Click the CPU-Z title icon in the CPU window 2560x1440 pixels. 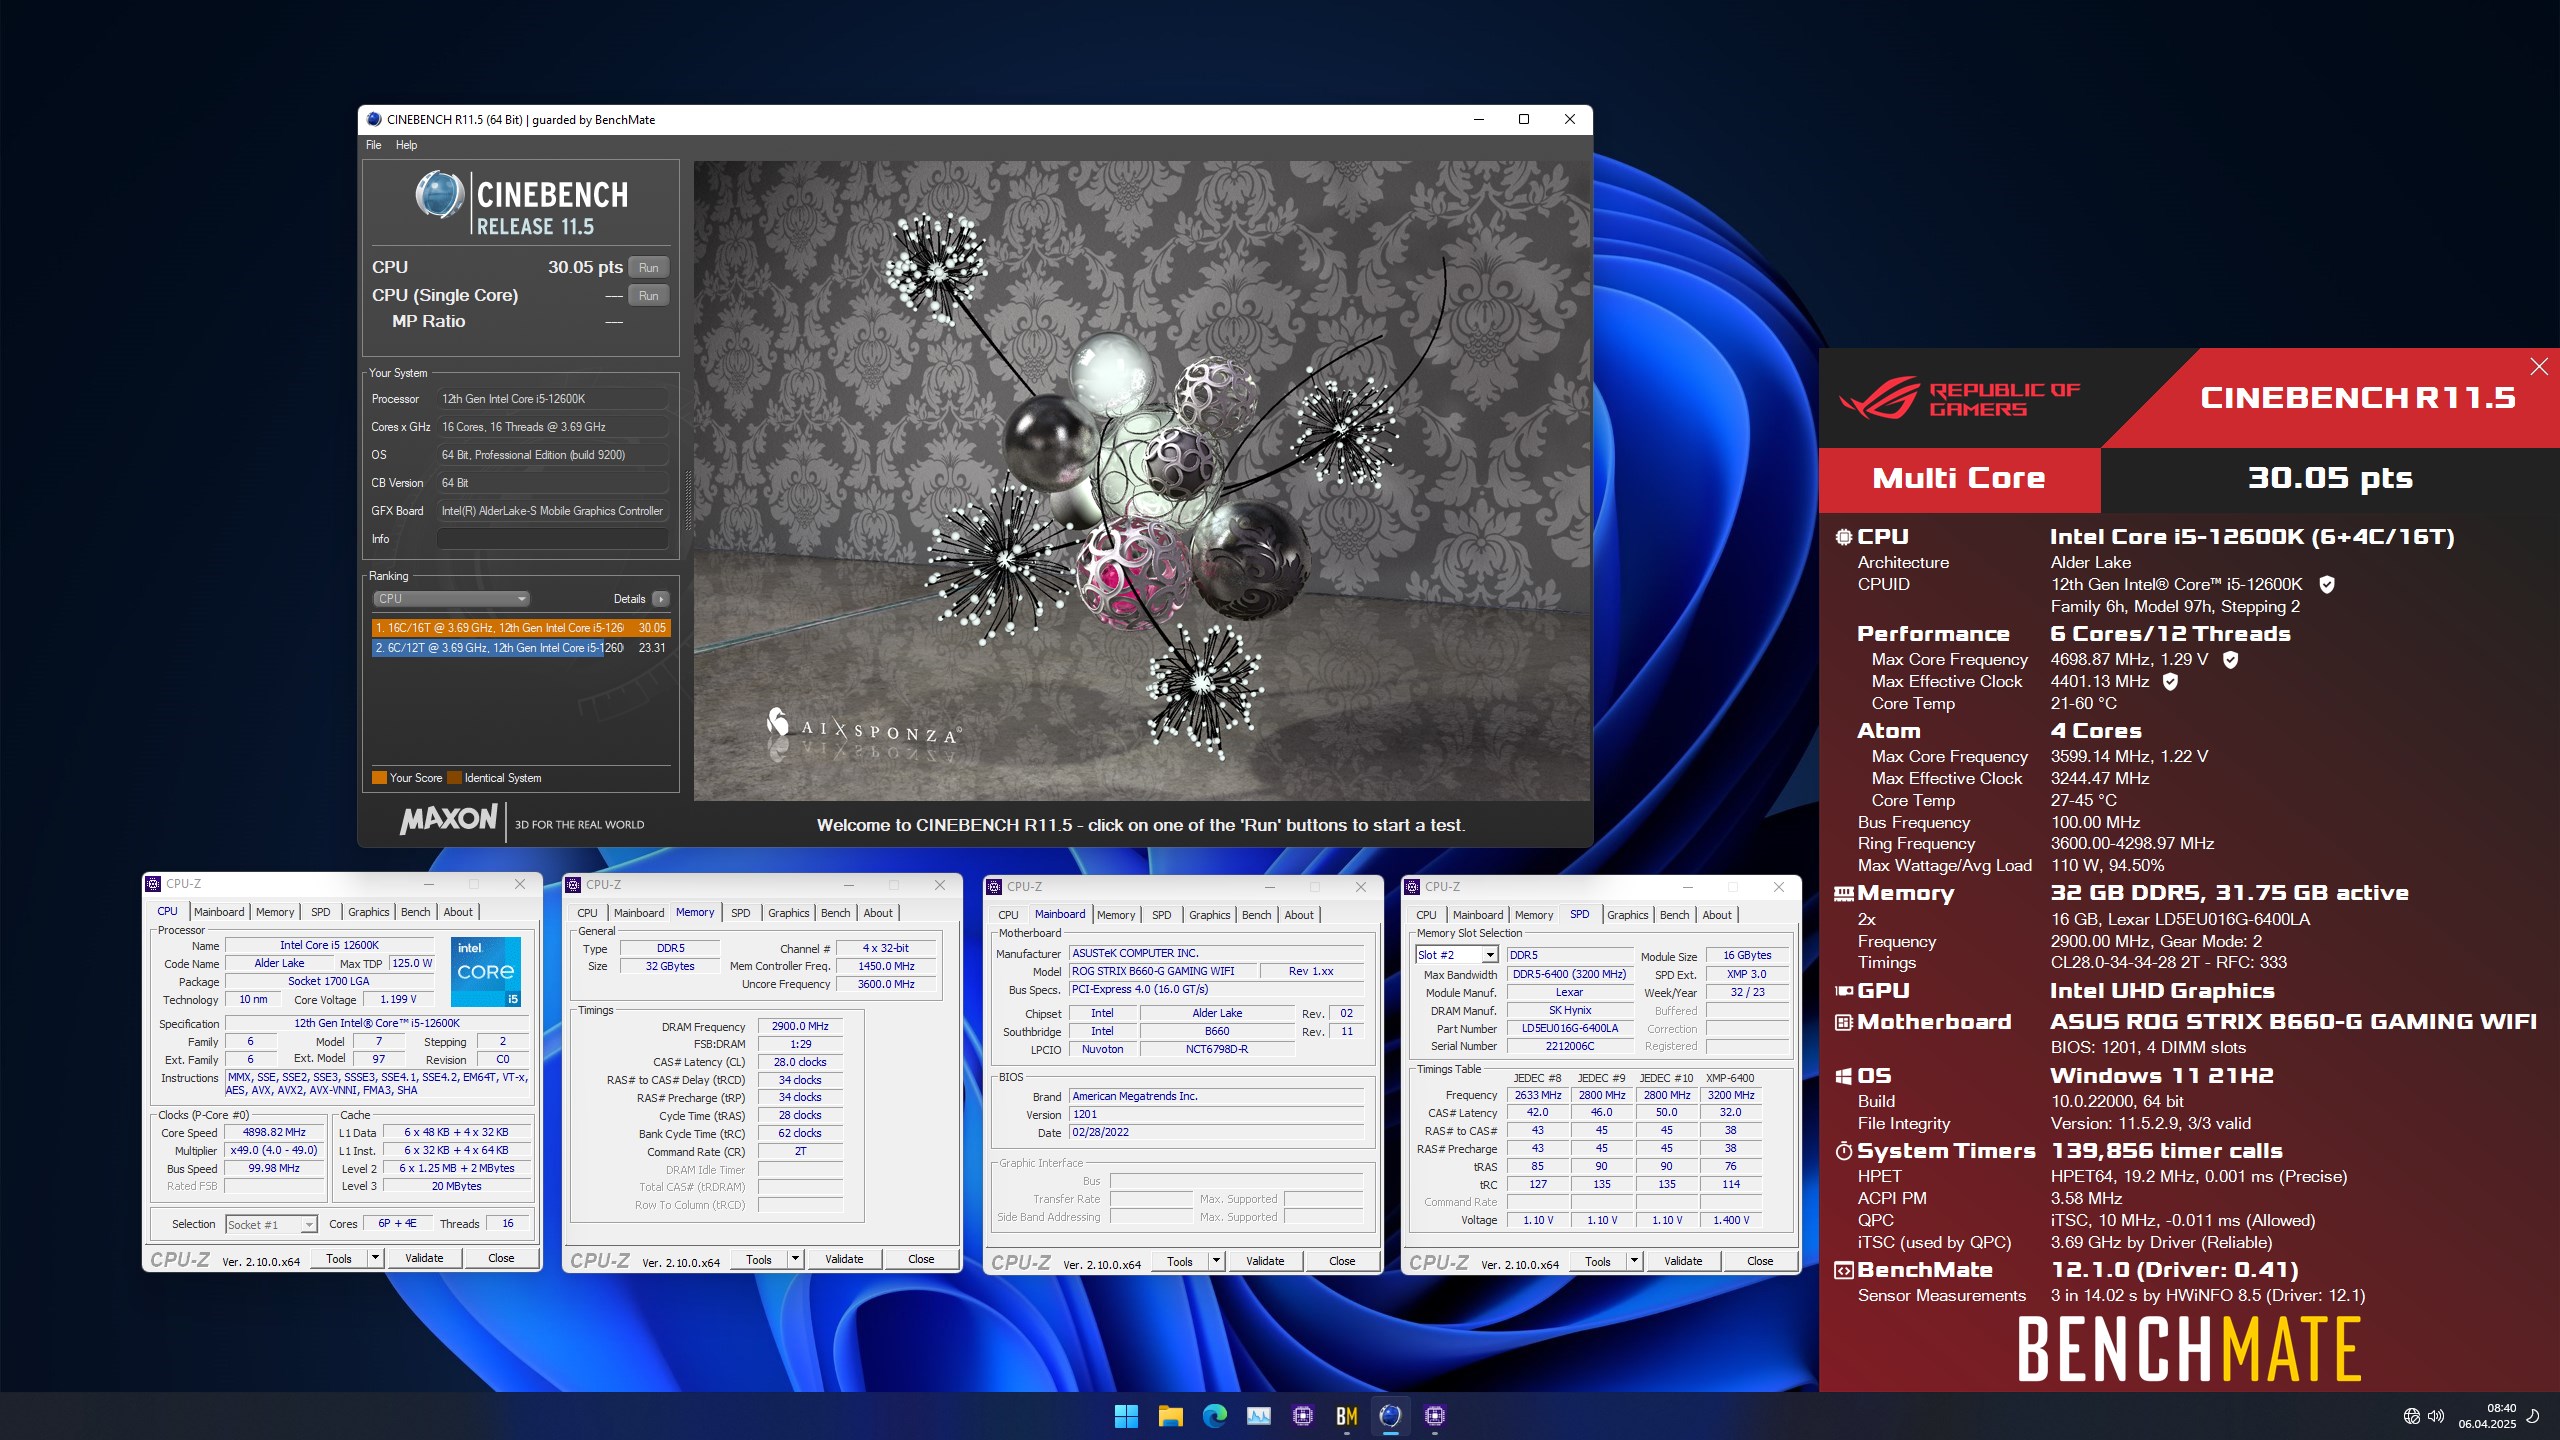pos(153,884)
